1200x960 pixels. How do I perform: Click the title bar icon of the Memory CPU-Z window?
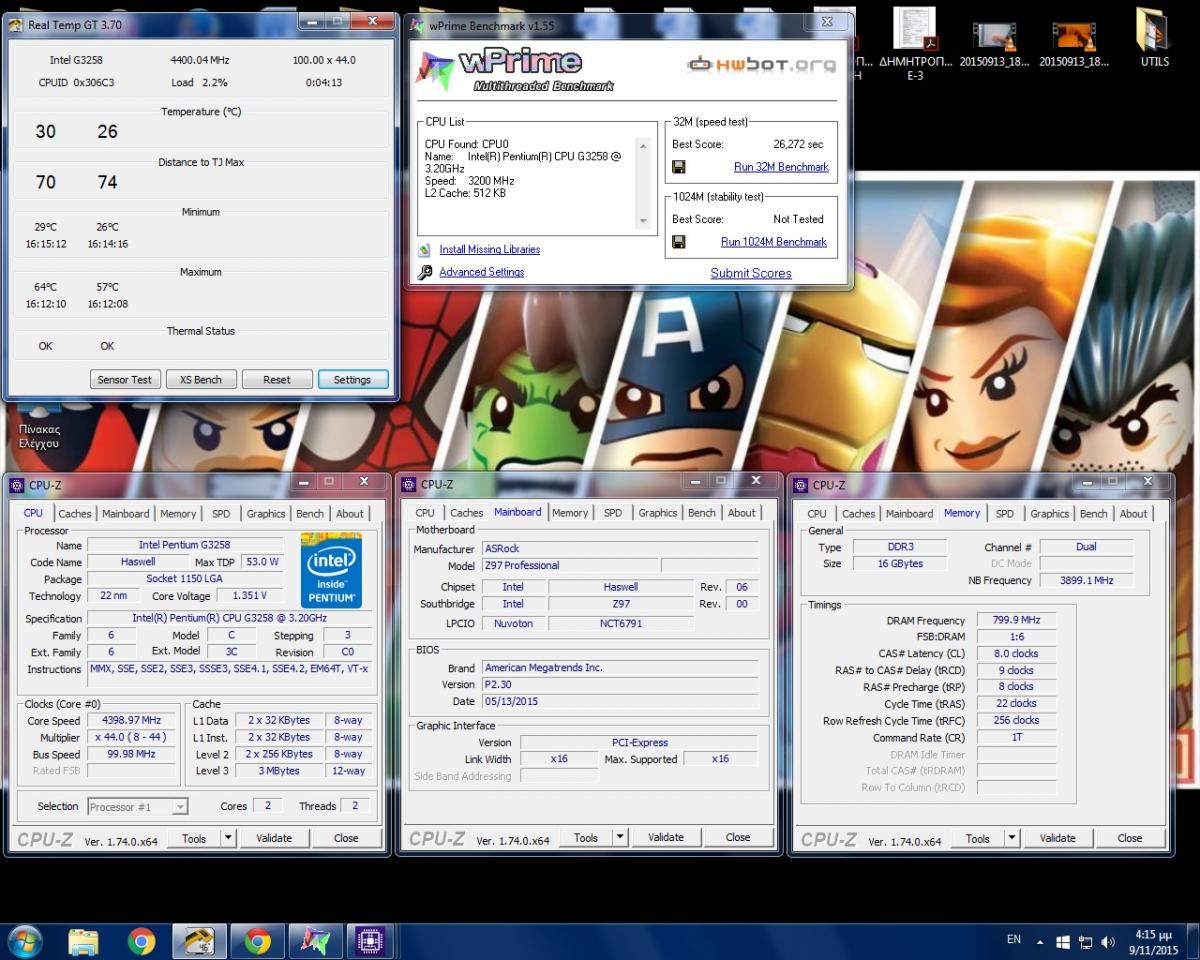[x=800, y=485]
